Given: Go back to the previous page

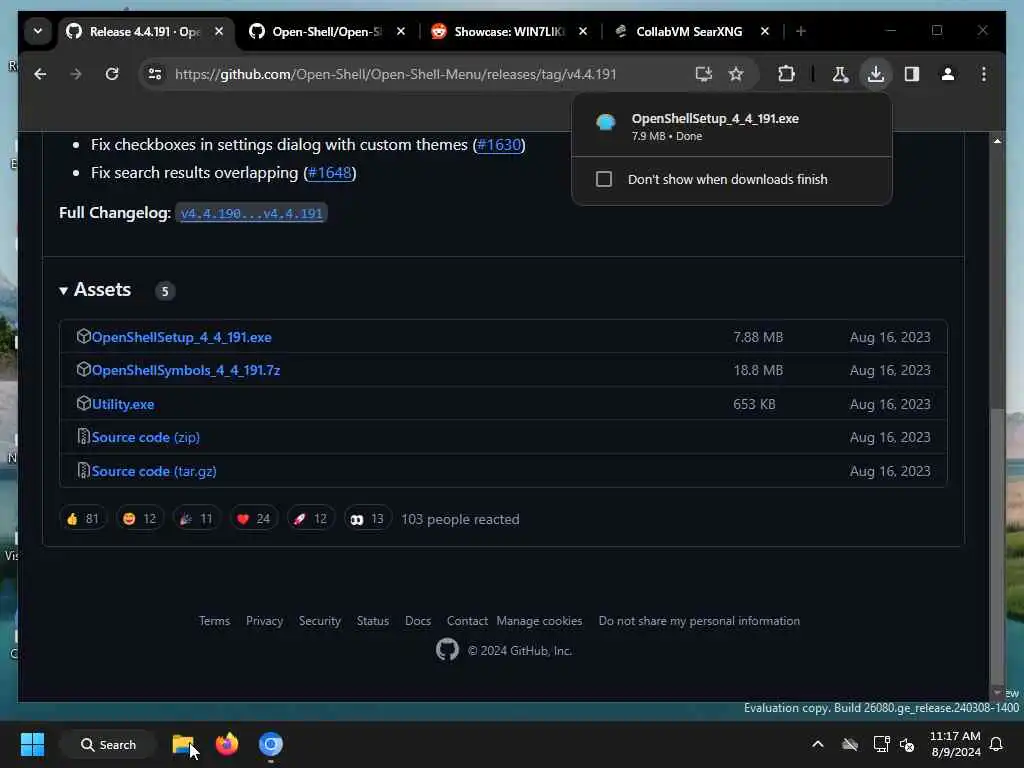Looking at the screenshot, I should point(40,74).
